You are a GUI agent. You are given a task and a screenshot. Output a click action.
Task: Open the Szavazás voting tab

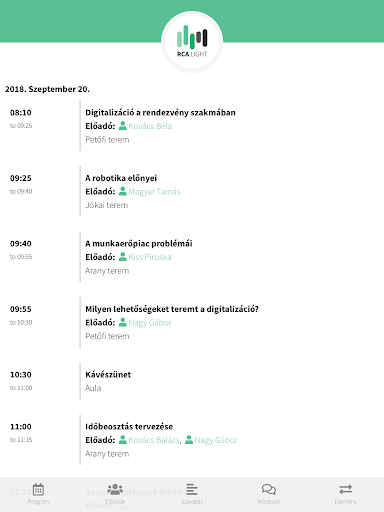tap(192, 494)
